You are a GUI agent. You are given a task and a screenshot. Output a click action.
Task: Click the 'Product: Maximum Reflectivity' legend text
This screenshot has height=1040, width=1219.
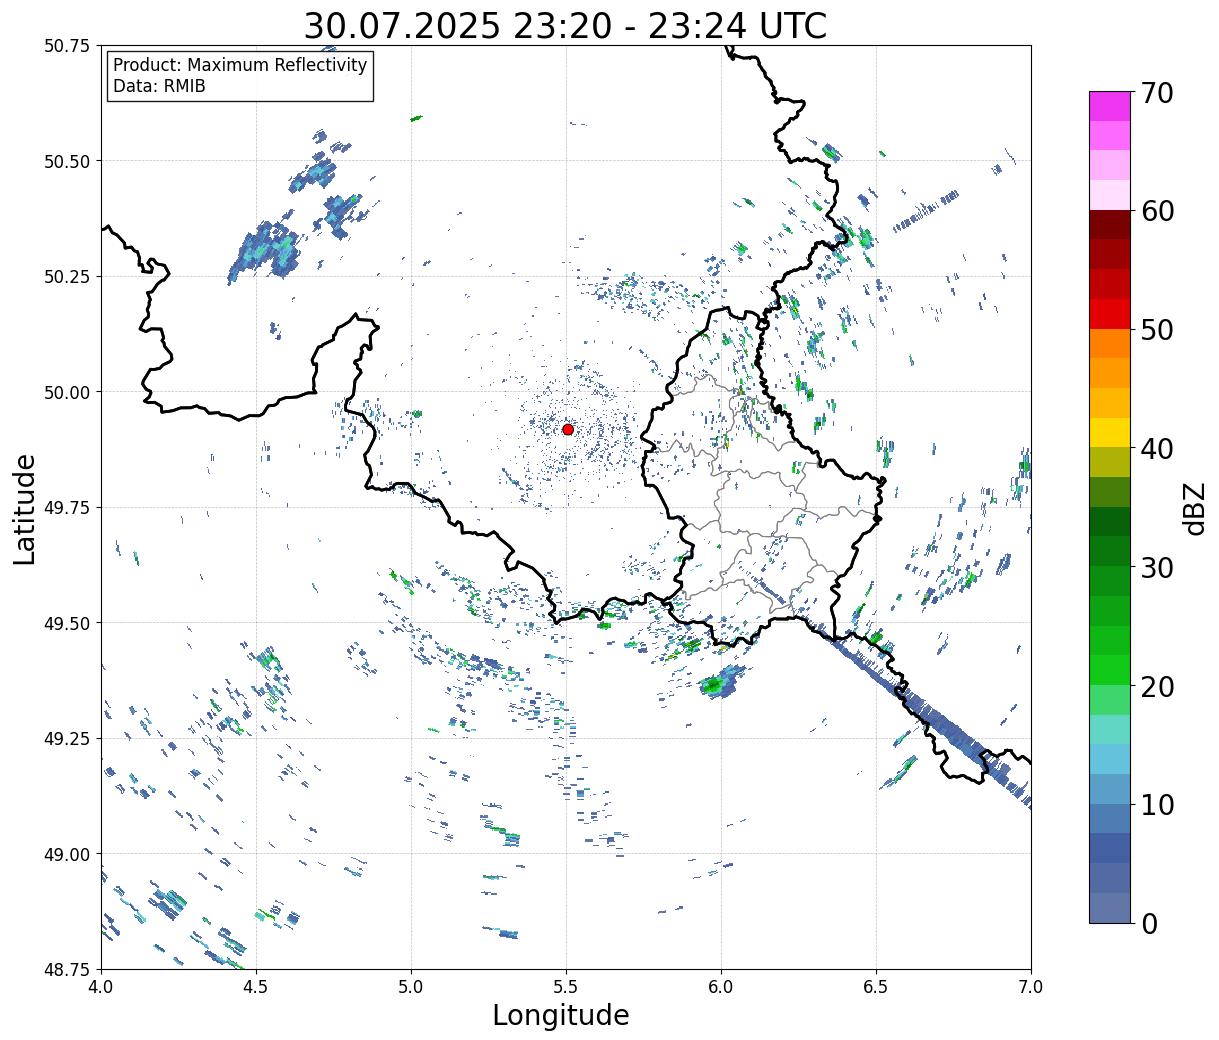(x=240, y=65)
